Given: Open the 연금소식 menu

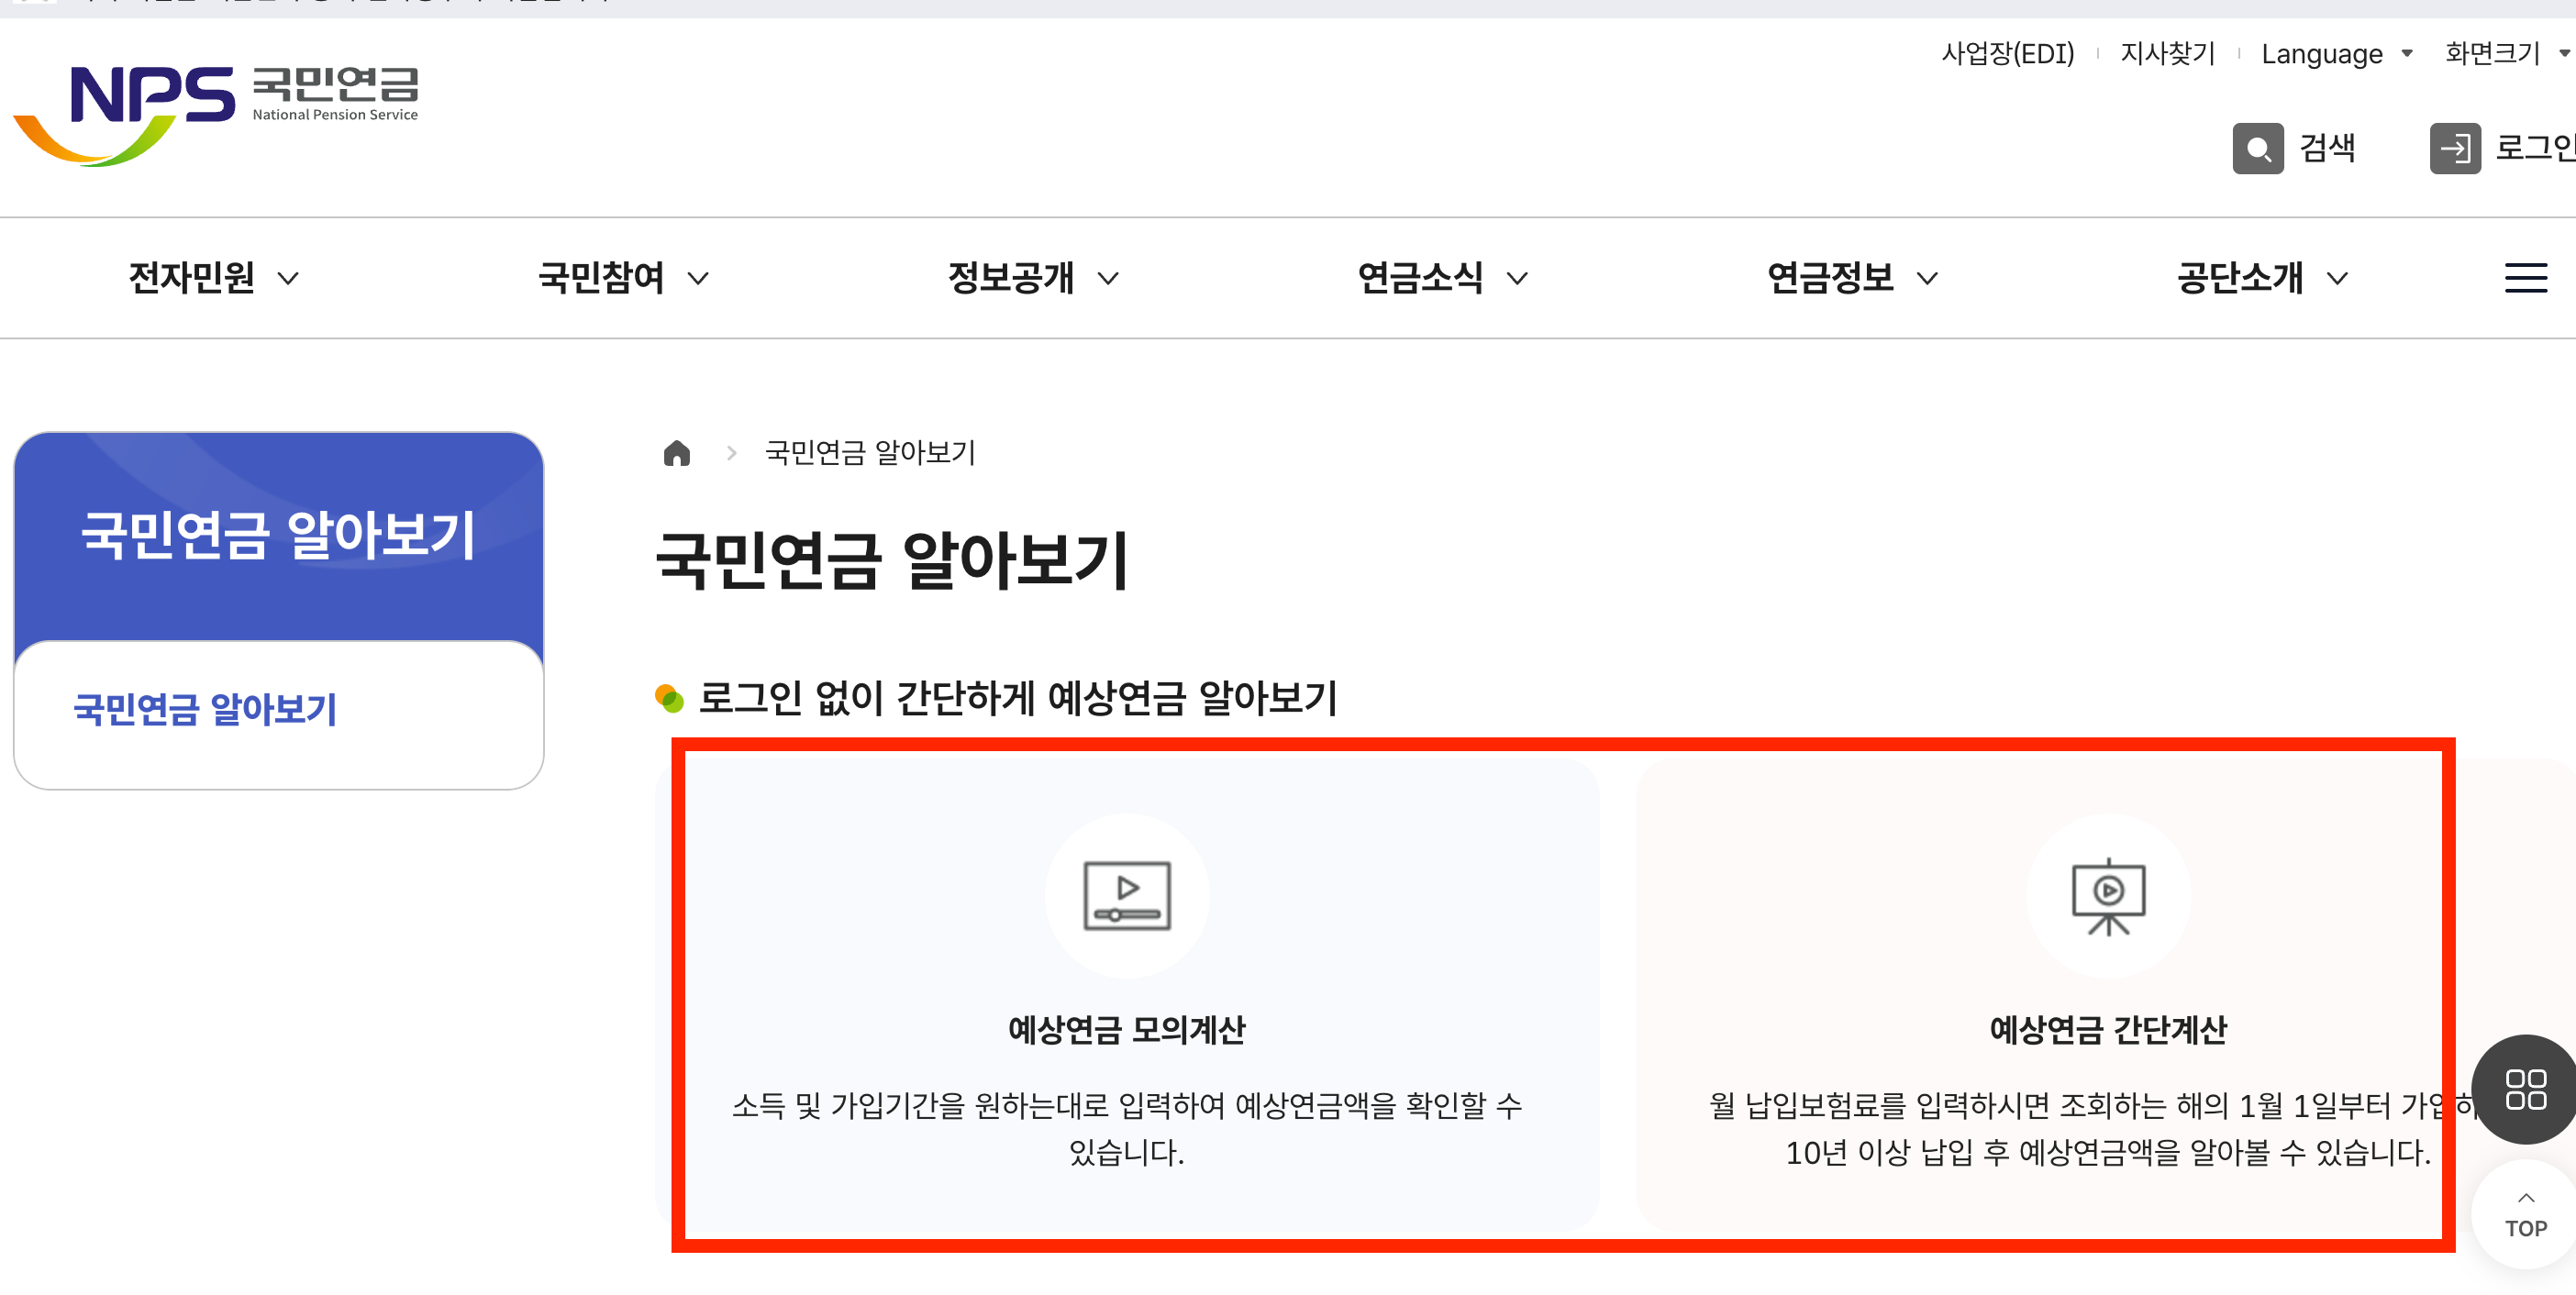Looking at the screenshot, I should coord(1441,278).
